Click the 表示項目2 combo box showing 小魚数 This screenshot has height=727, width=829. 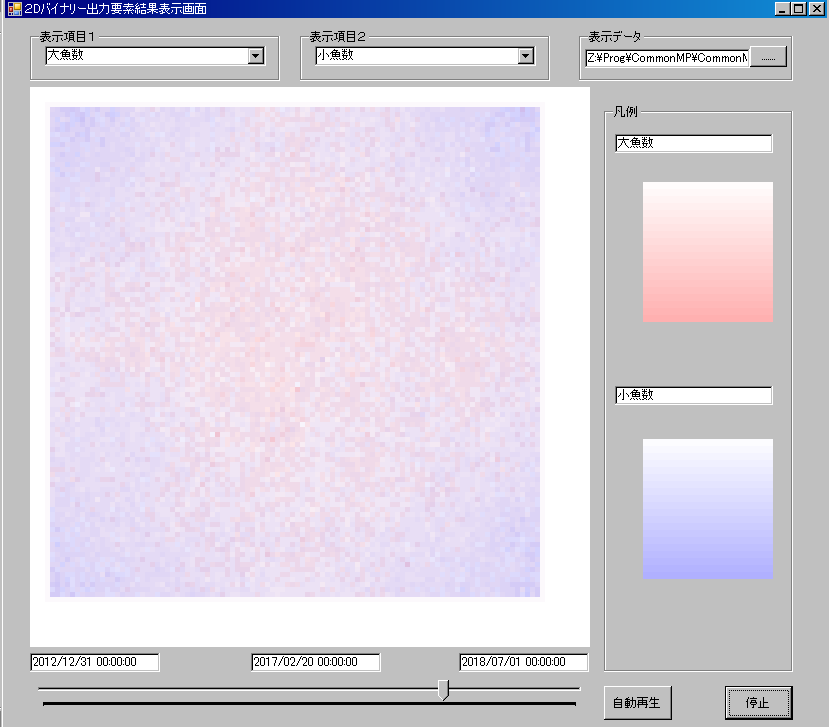pos(425,56)
